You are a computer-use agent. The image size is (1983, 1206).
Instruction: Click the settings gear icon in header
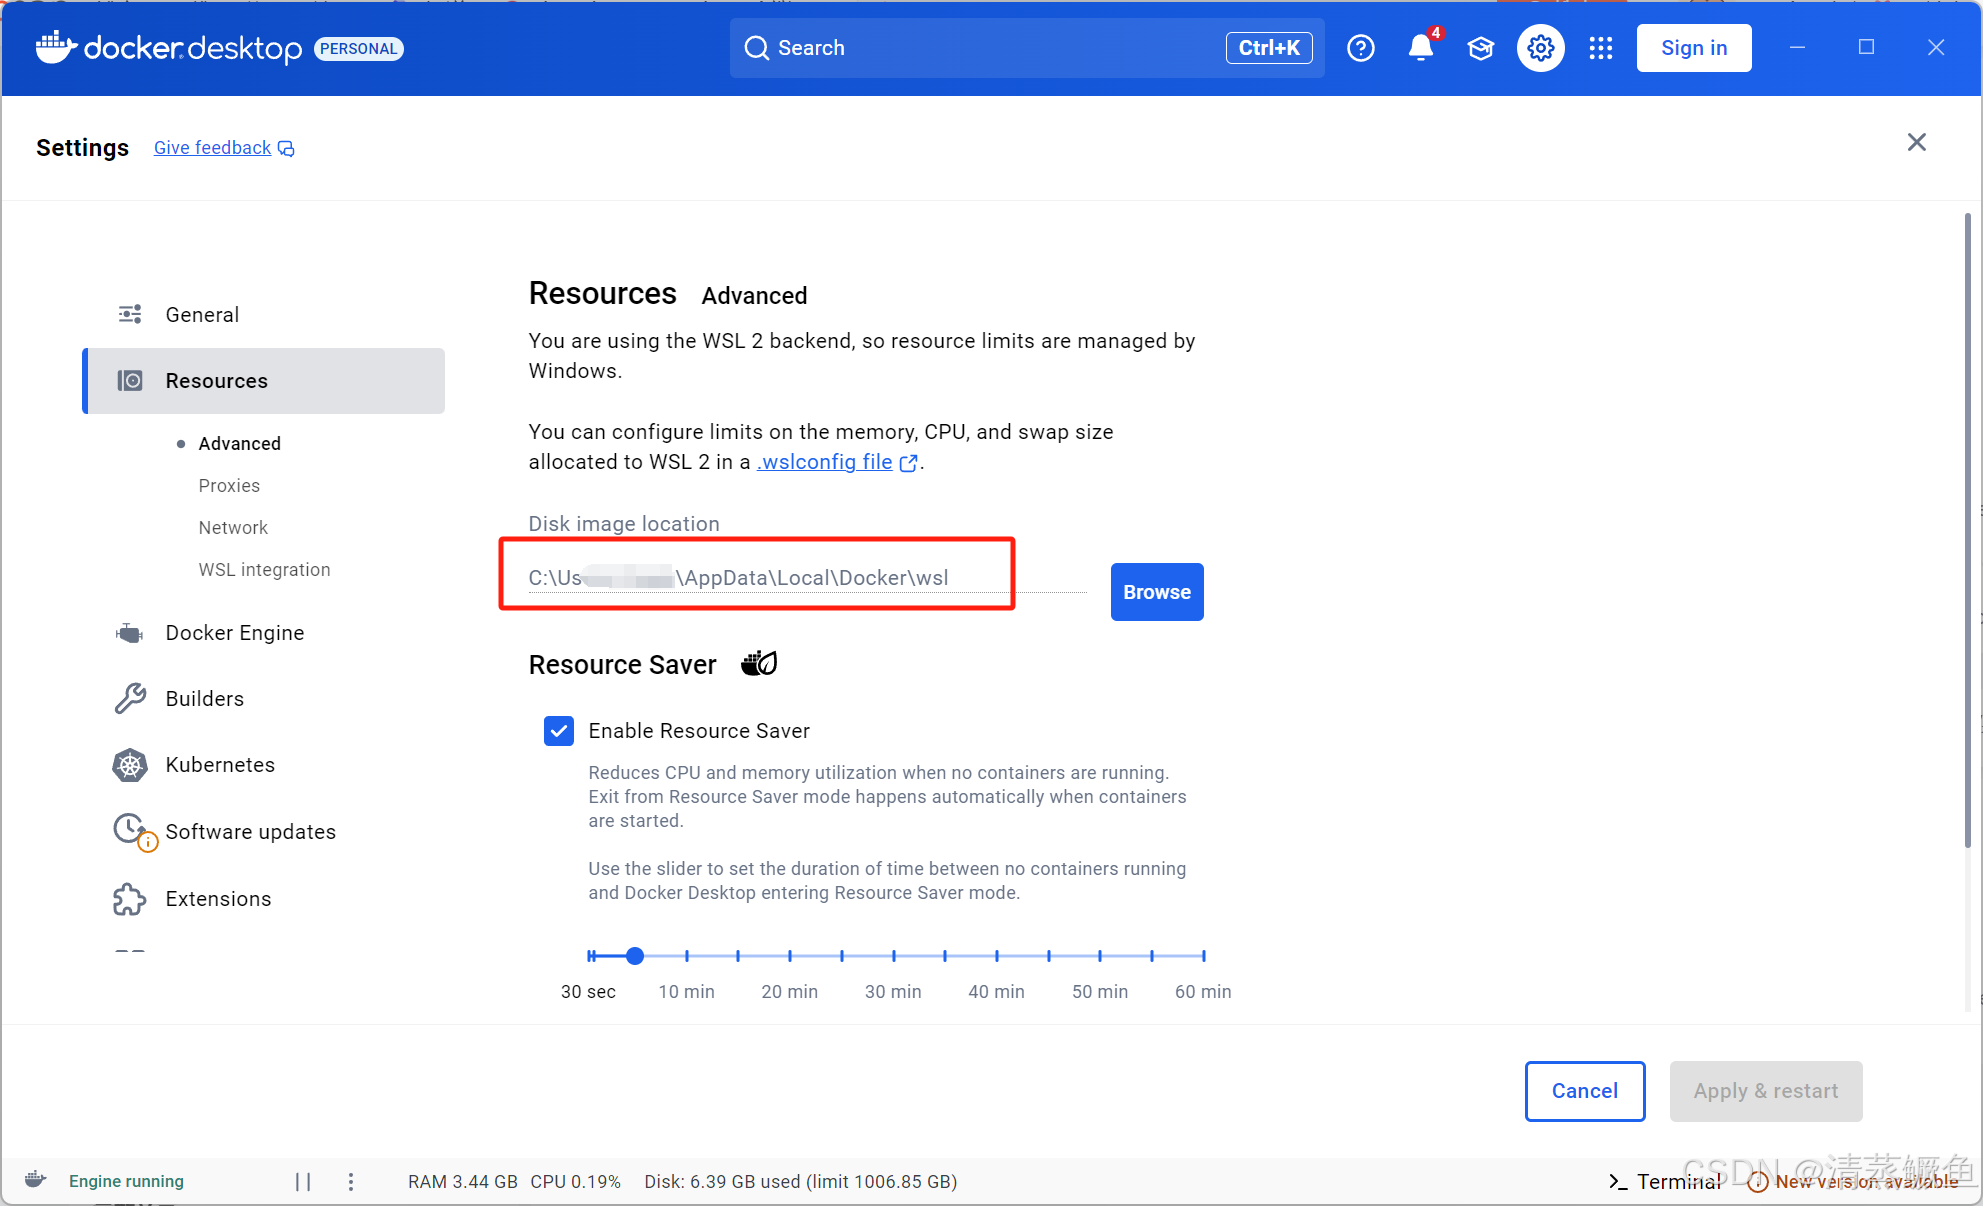pyautogui.click(x=1540, y=48)
